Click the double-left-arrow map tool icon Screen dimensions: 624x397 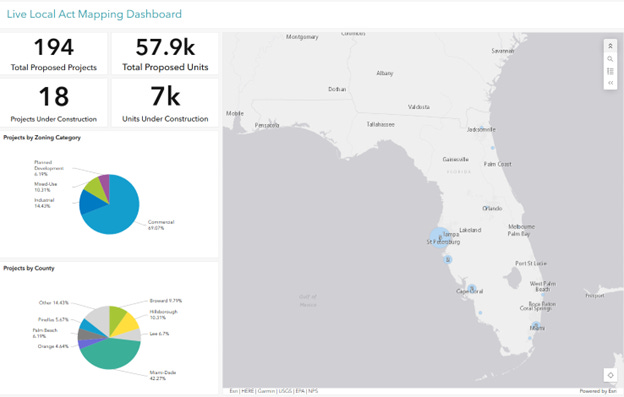coord(610,83)
